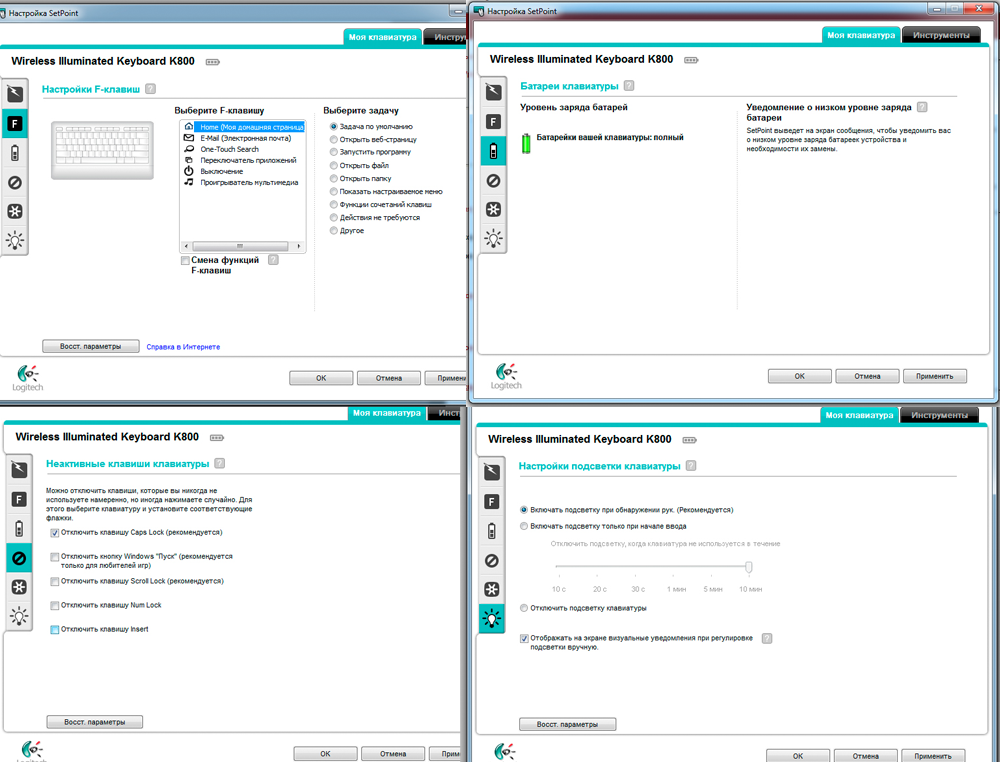Select the Запустить программу radio button
Screen dimensions: 1000x762
coord(334,152)
